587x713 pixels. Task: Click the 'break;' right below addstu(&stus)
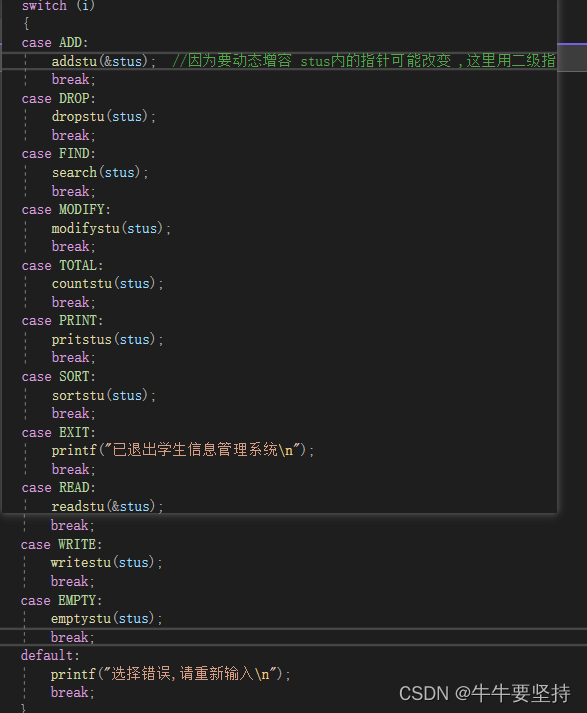pos(74,80)
